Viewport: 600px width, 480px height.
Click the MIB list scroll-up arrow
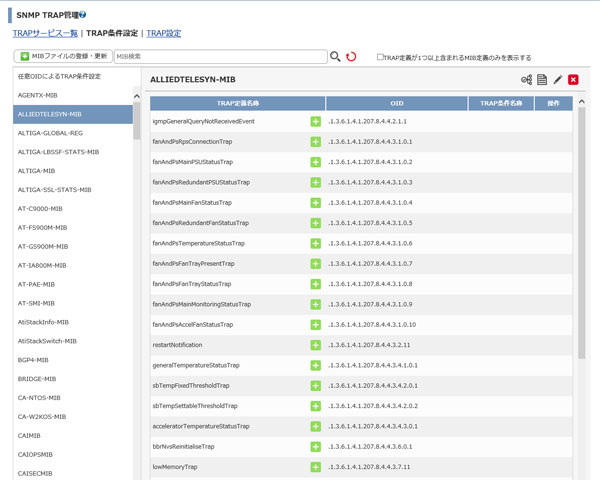[x=137, y=96]
